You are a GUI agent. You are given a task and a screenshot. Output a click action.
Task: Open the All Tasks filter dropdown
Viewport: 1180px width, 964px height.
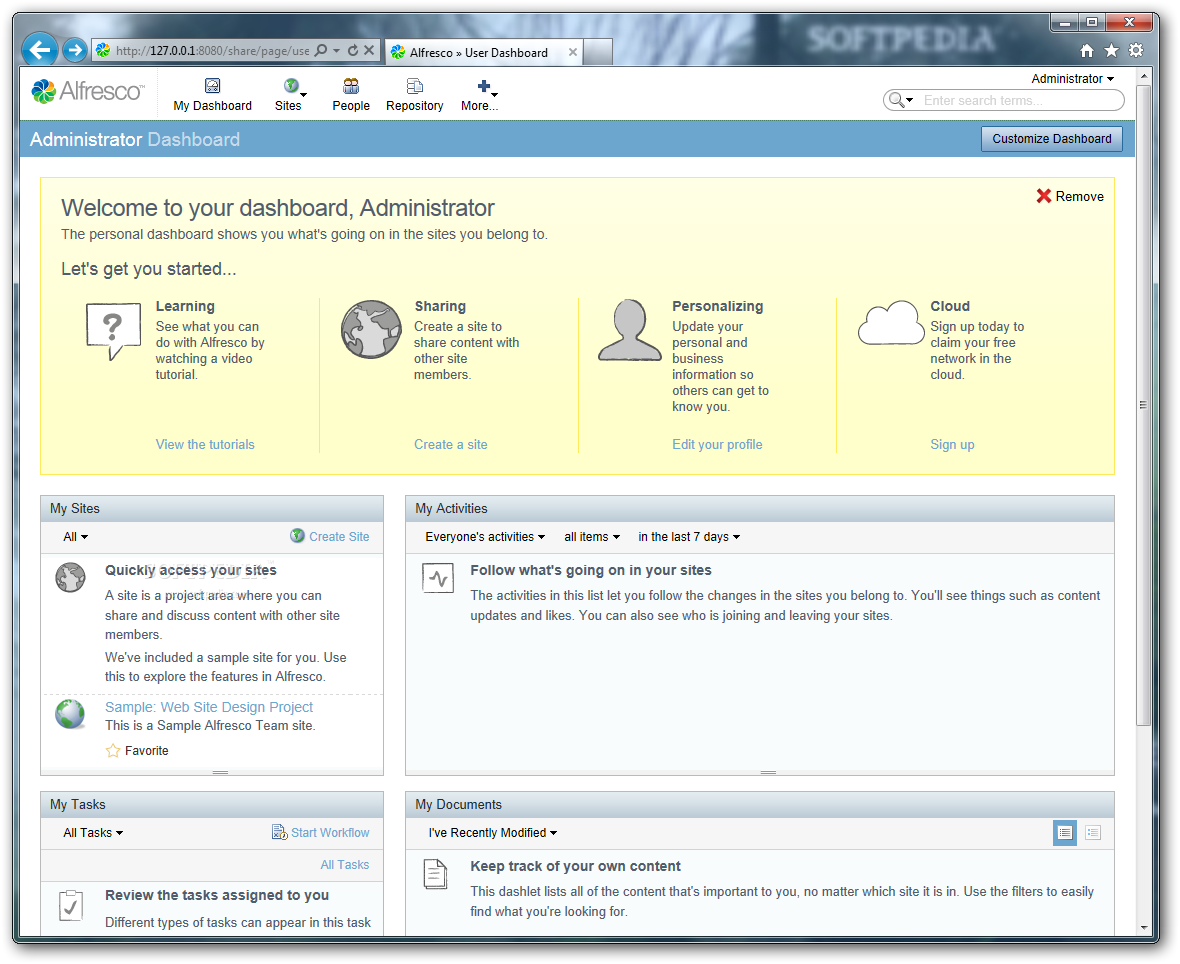(93, 832)
